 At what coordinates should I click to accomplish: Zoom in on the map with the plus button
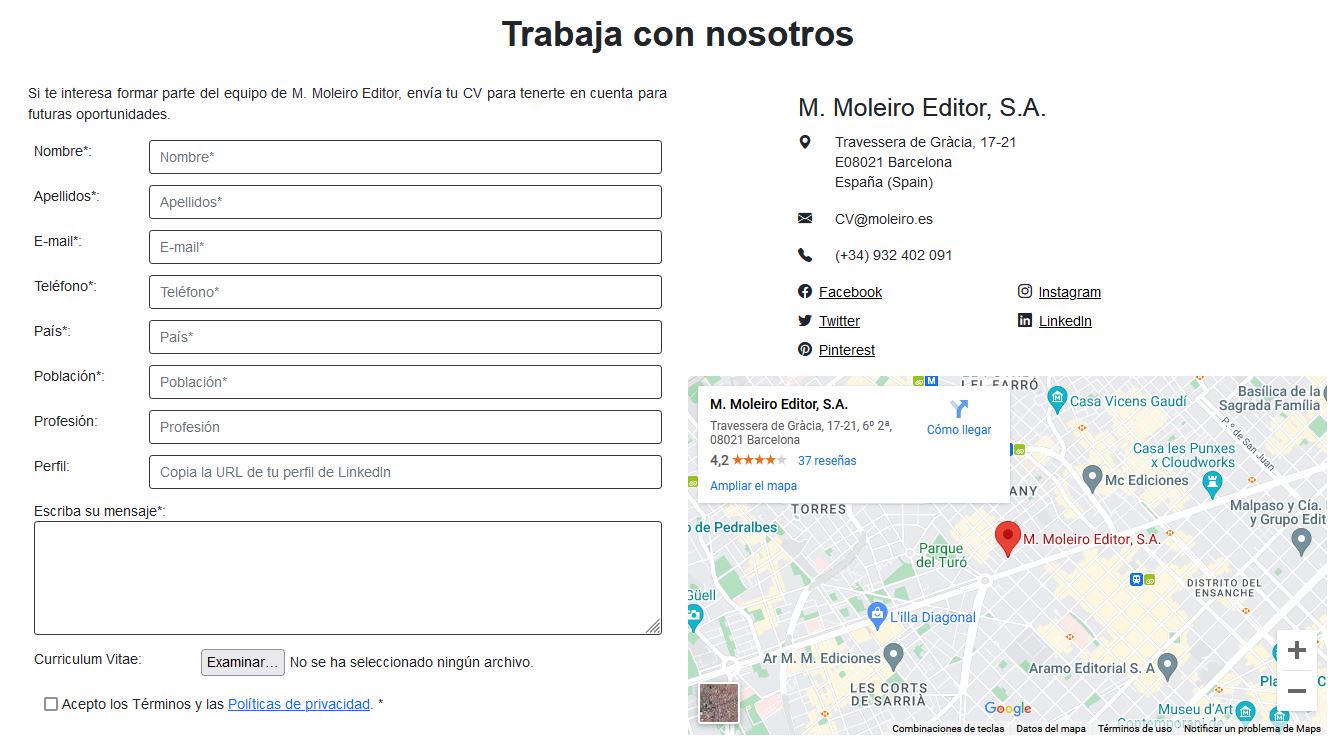click(1297, 650)
